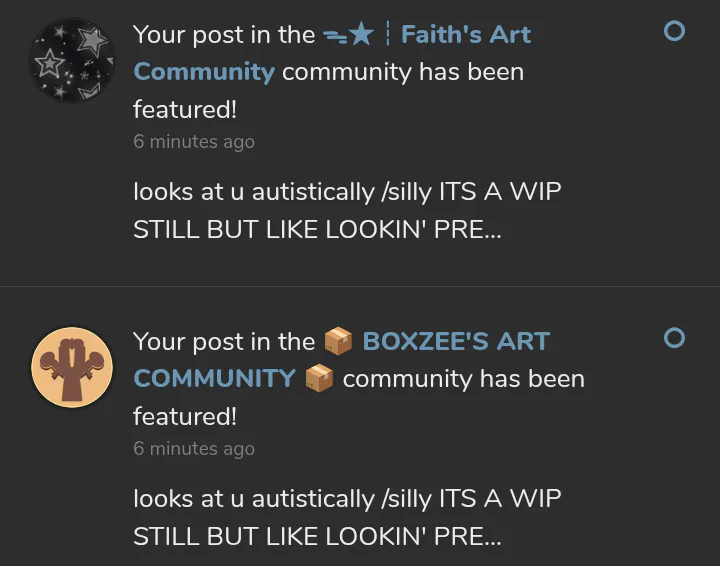The height and width of the screenshot is (566, 720).
Task: Click the box emoji before BOXZEE'S ART
Action: pyautogui.click(x=338, y=341)
